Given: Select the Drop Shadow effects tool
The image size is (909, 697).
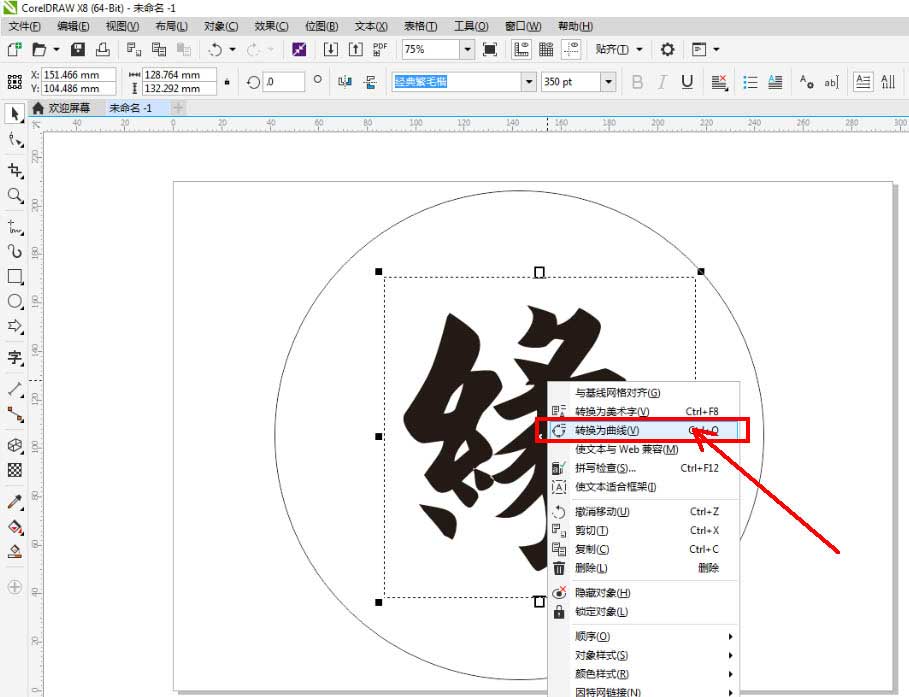Looking at the screenshot, I should tap(15, 445).
